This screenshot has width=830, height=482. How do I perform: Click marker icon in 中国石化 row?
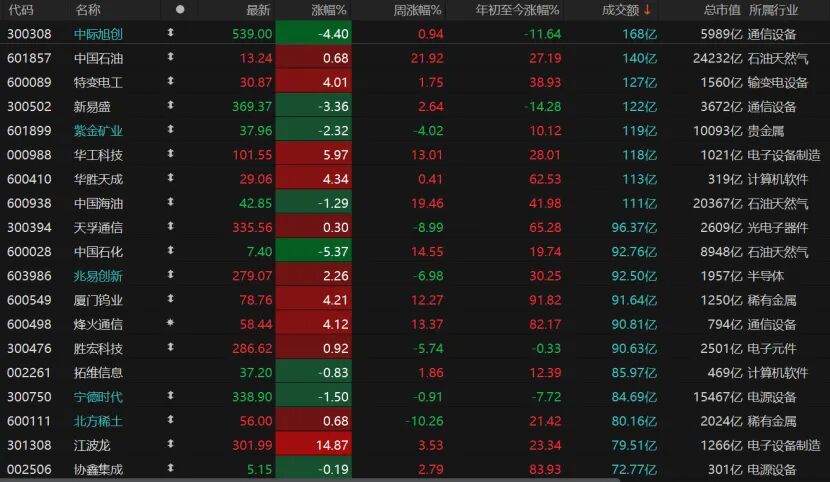coord(170,250)
